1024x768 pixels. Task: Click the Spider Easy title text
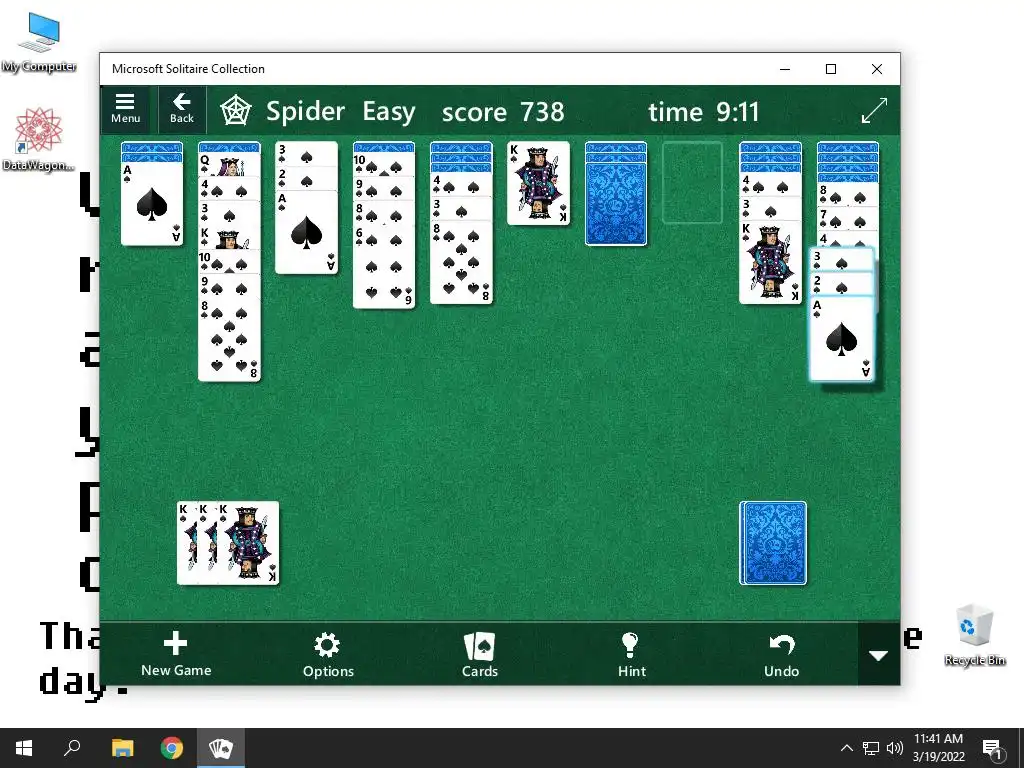[340, 111]
